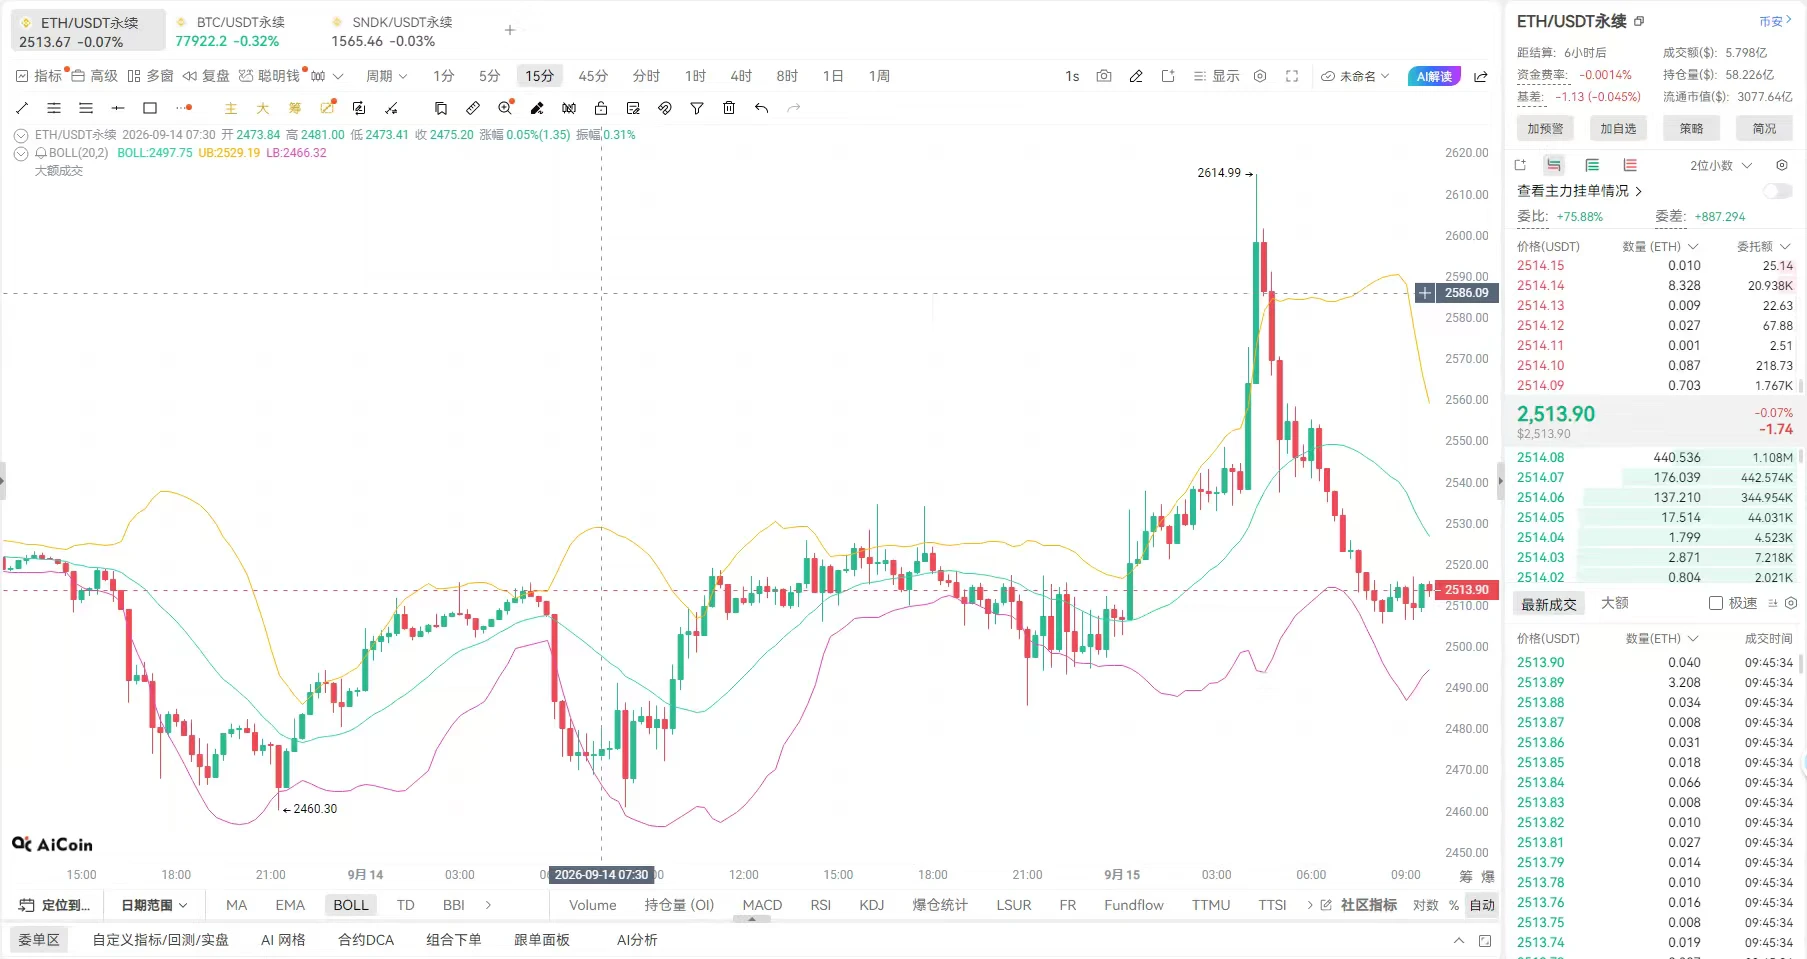Image resolution: width=1807 pixels, height=959 pixels.
Task: Select the trend line drawing tool
Action: click(x=22, y=108)
